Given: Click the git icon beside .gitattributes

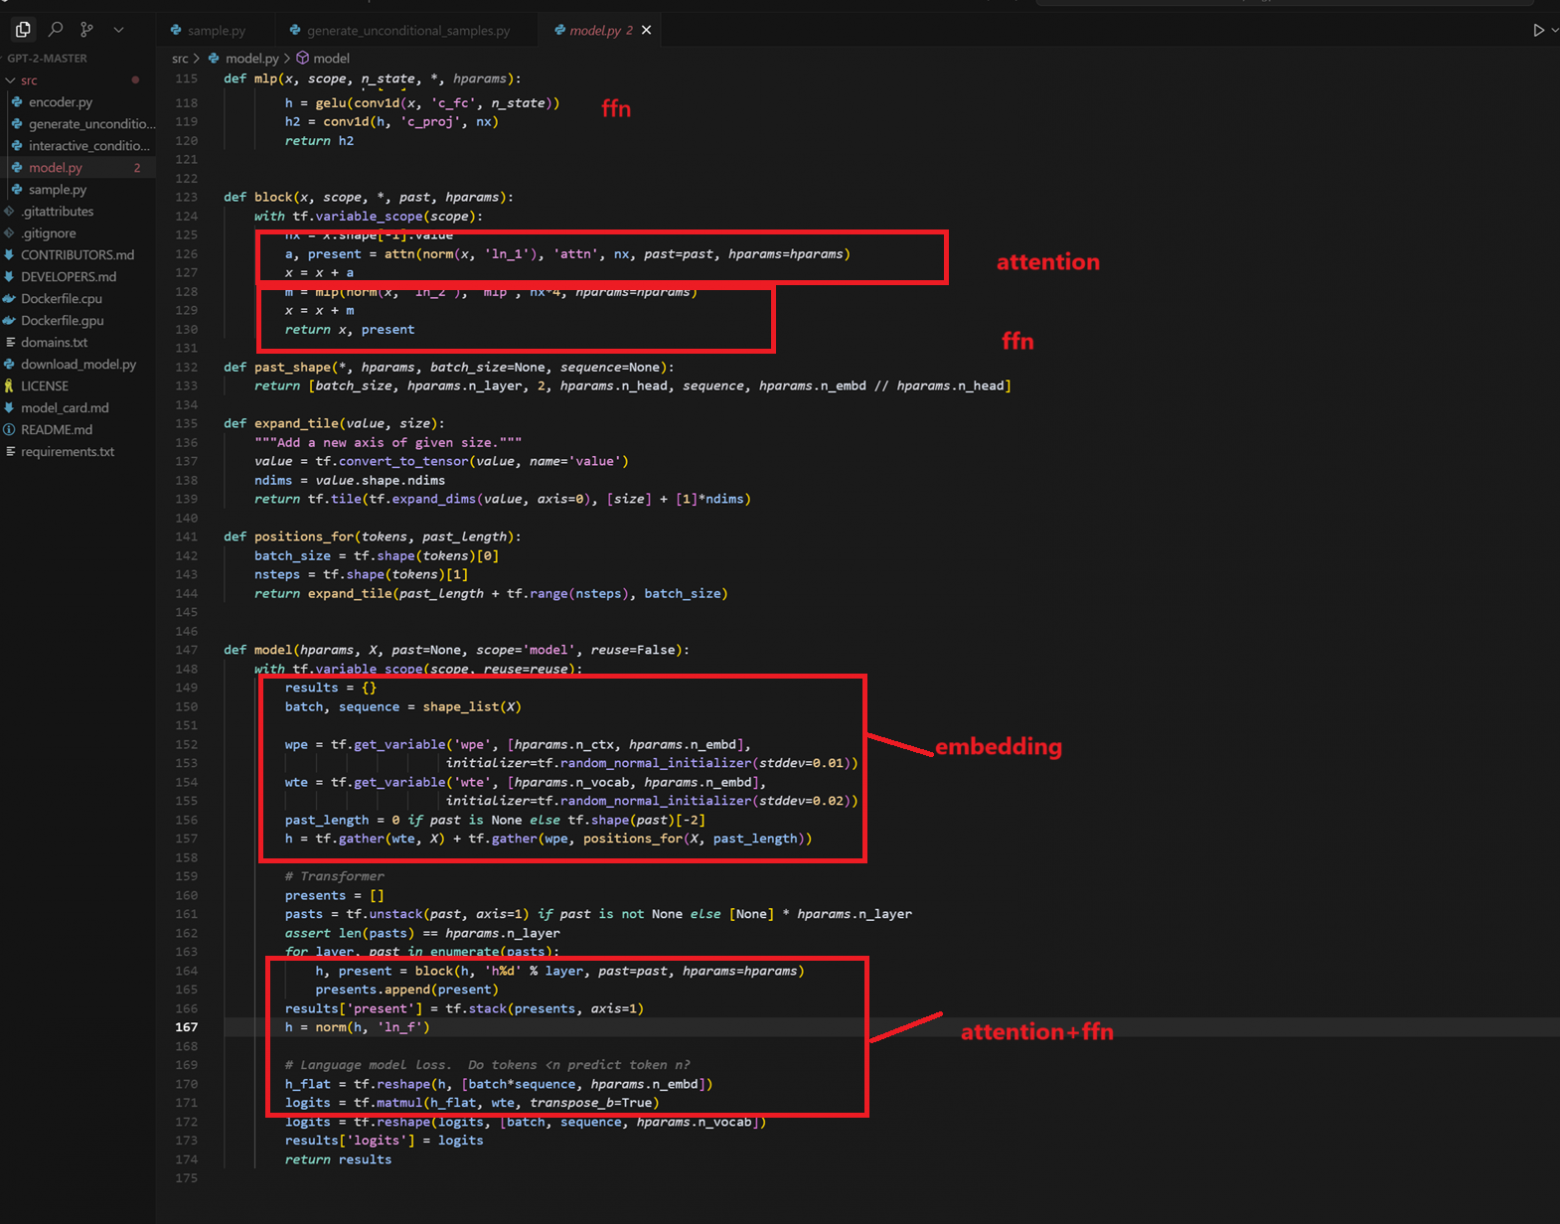Looking at the screenshot, I should 10,211.
